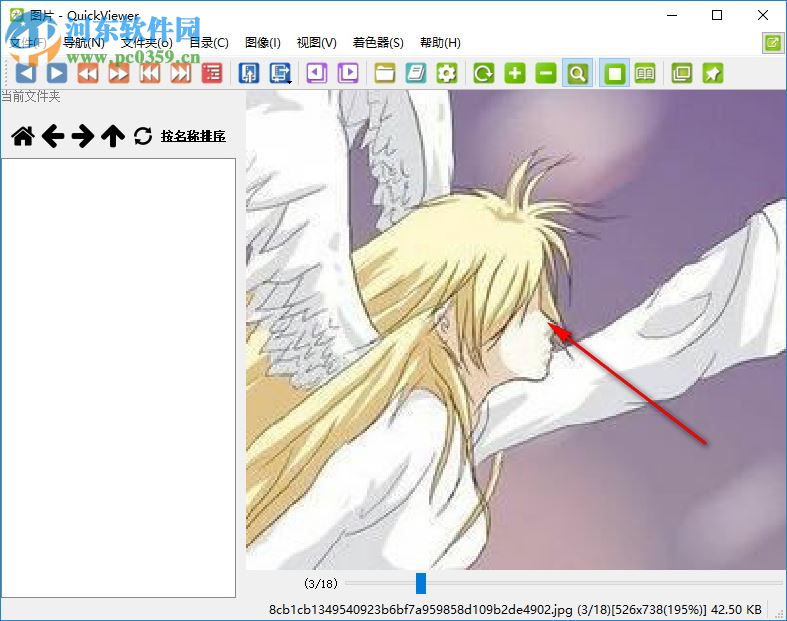
Task: Click the displayed angel image
Action: tap(516, 330)
